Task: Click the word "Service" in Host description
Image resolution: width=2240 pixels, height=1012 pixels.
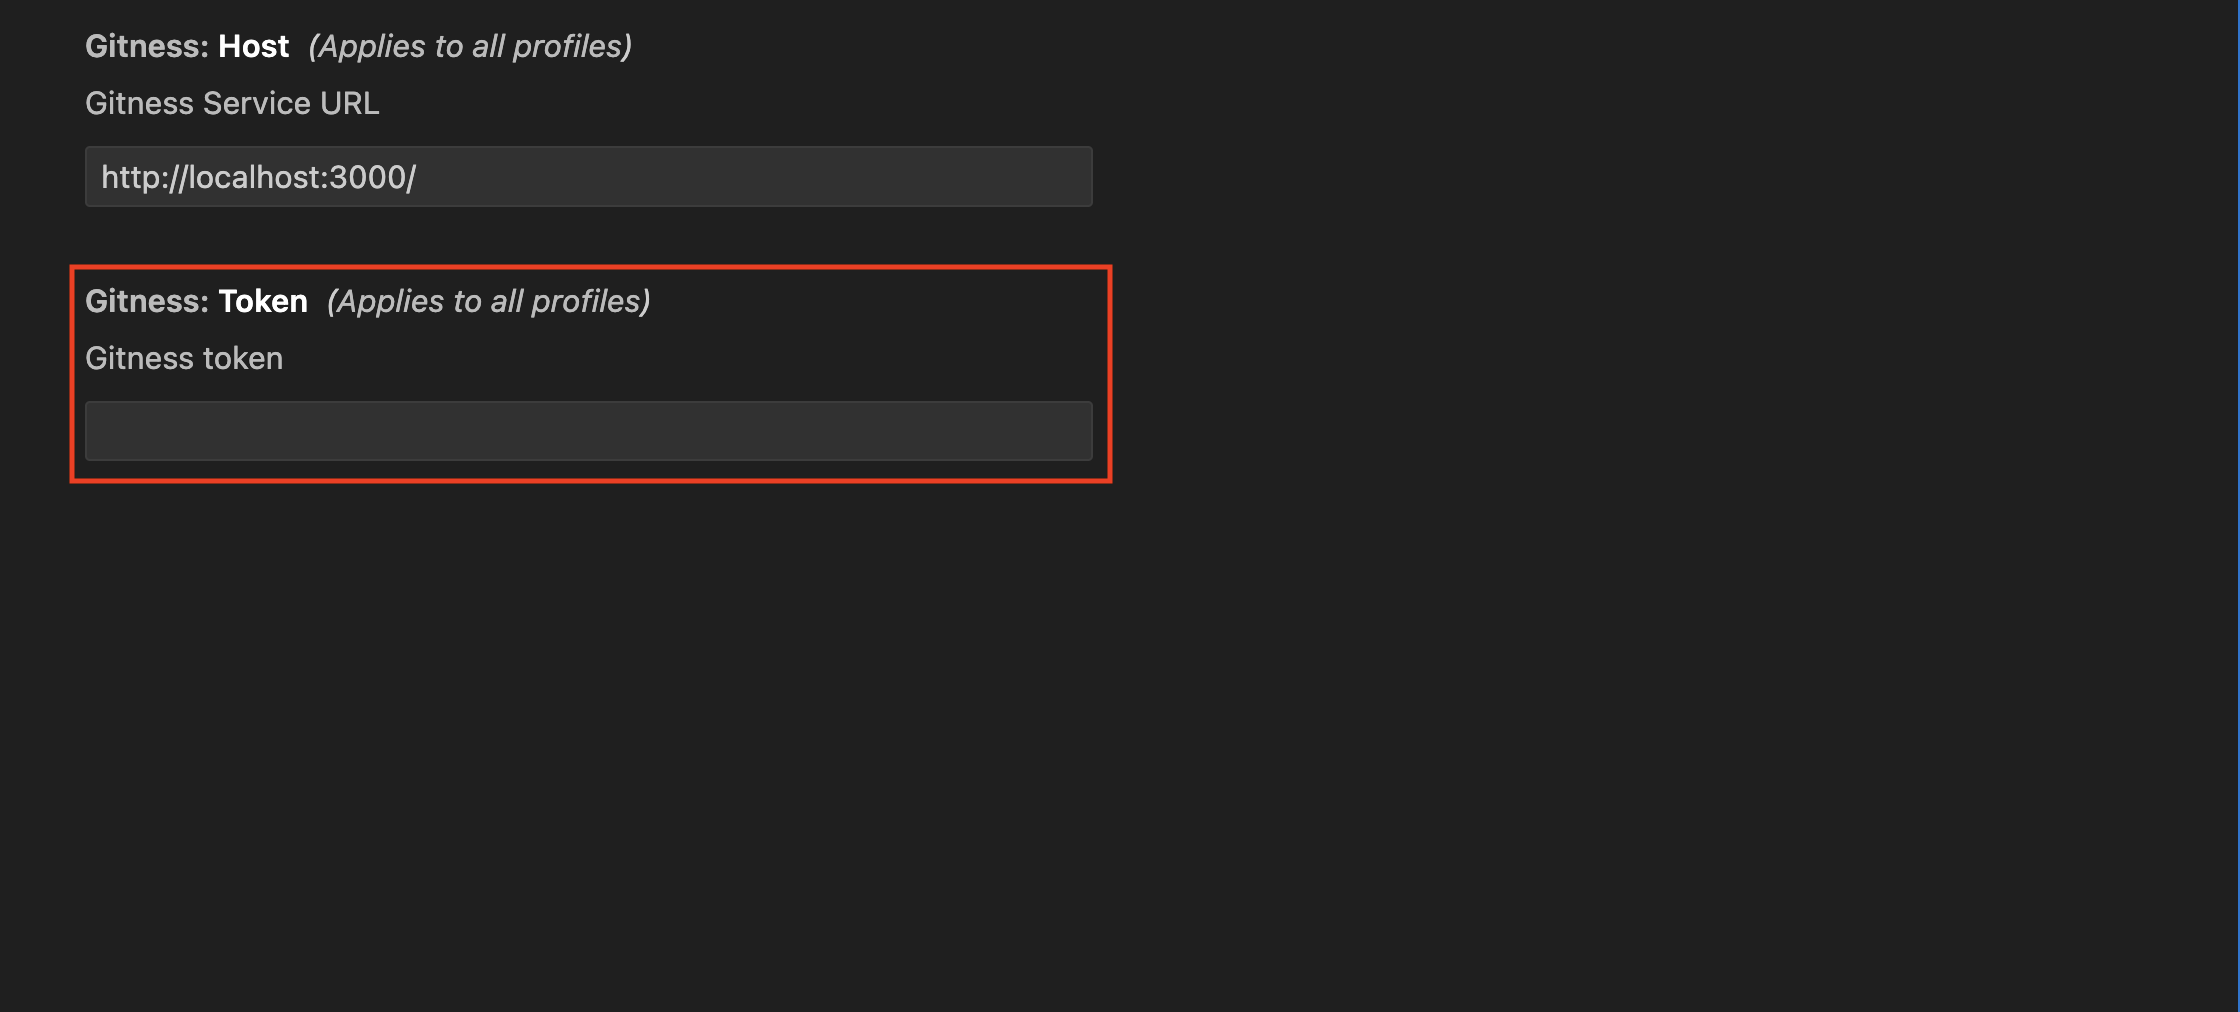Action: click(256, 103)
